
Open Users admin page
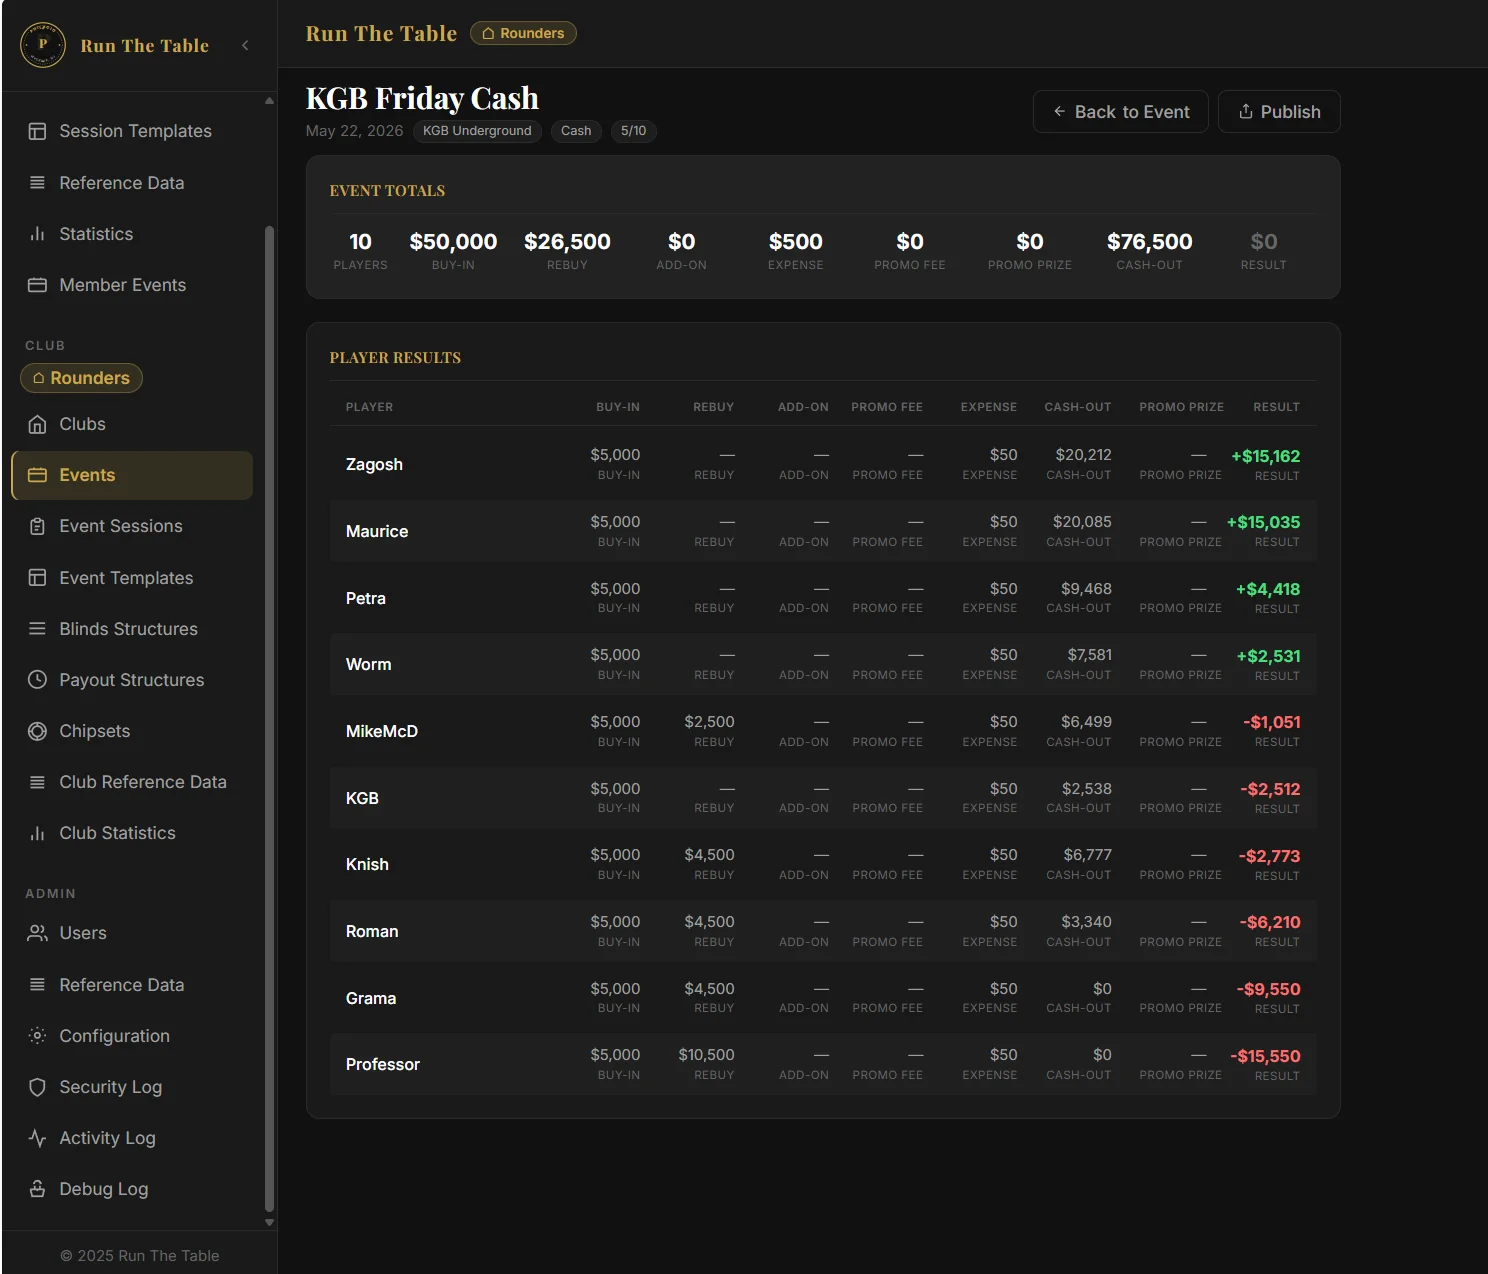[132, 933]
